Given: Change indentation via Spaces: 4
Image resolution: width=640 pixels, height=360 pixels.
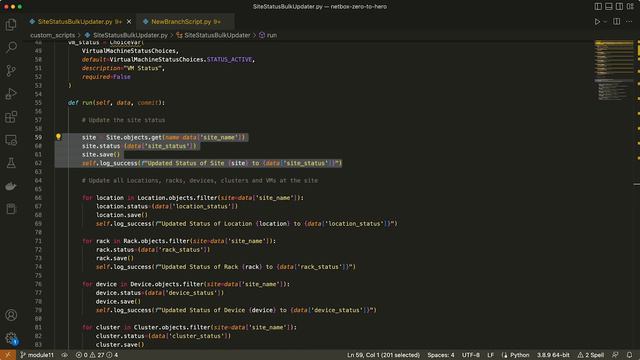Looking at the screenshot, I should tap(441, 355).
